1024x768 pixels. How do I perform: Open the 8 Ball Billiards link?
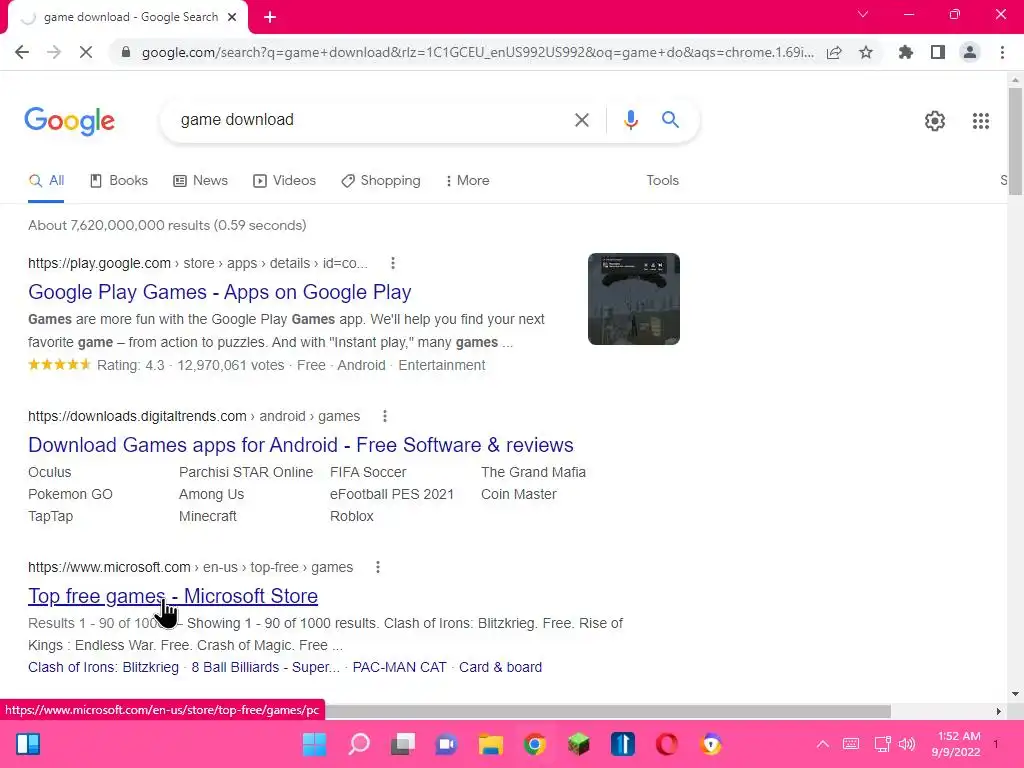tap(265, 667)
